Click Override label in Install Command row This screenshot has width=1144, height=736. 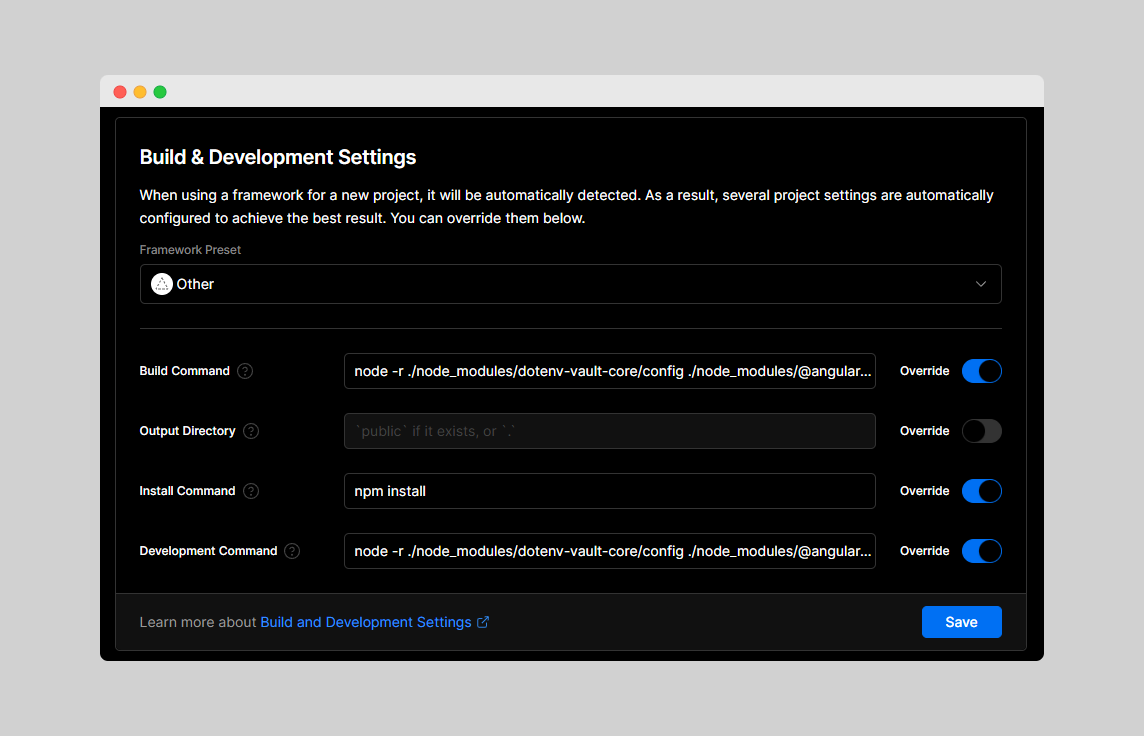pyautogui.click(x=924, y=491)
